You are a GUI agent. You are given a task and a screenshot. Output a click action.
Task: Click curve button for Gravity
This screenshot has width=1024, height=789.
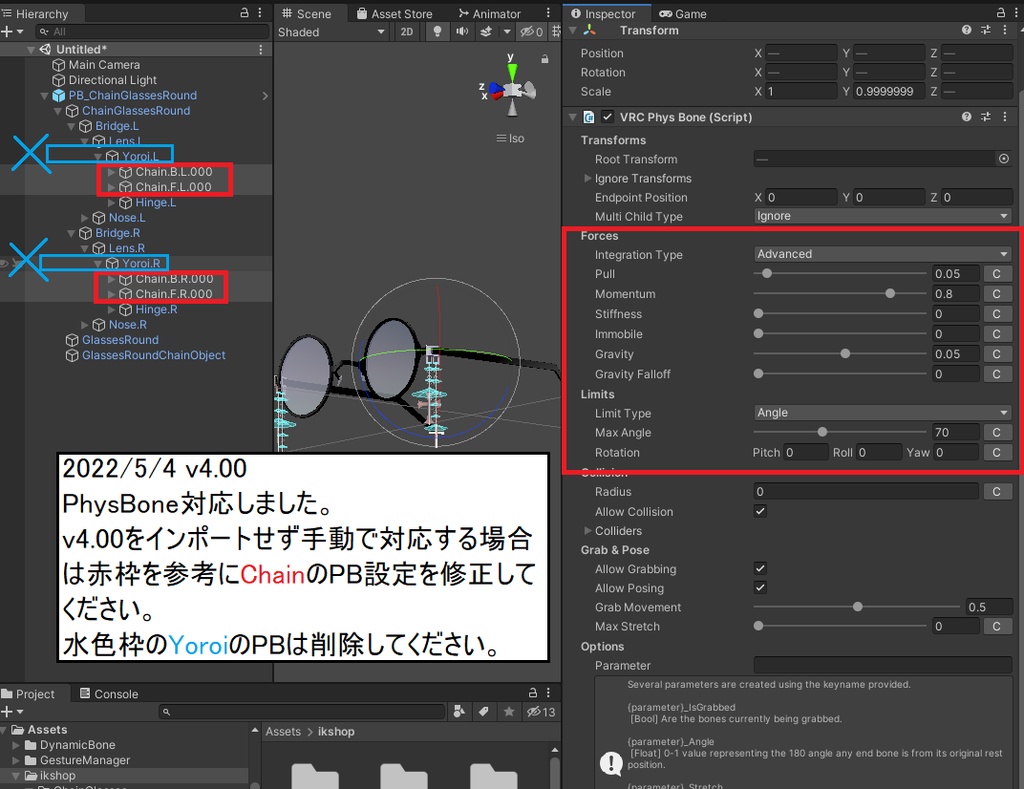(x=997, y=354)
